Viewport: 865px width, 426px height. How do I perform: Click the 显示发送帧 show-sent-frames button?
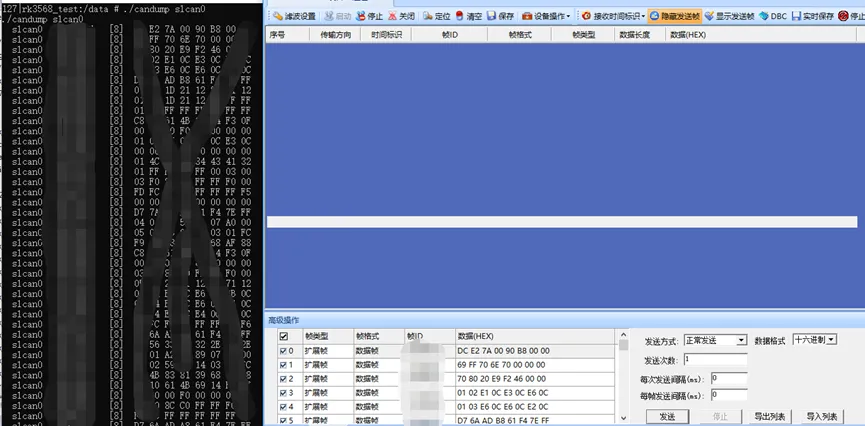[729, 16]
